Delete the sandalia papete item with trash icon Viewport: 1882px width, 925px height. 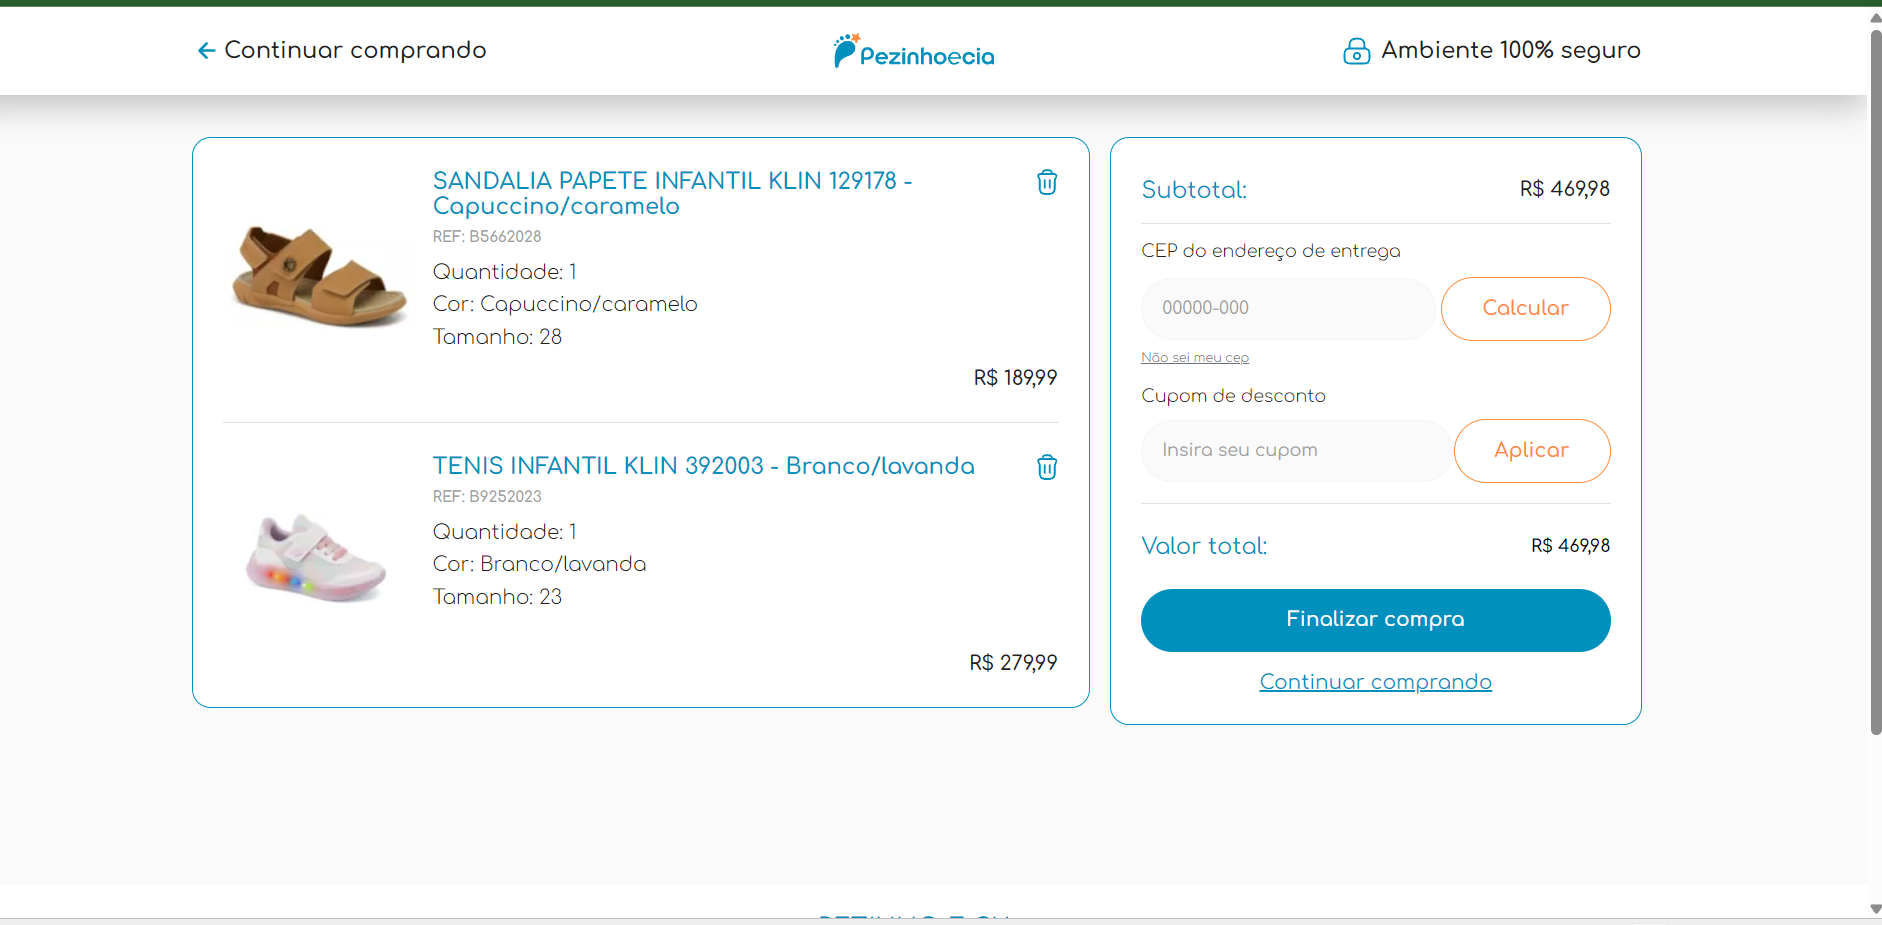pyautogui.click(x=1046, y=182)
